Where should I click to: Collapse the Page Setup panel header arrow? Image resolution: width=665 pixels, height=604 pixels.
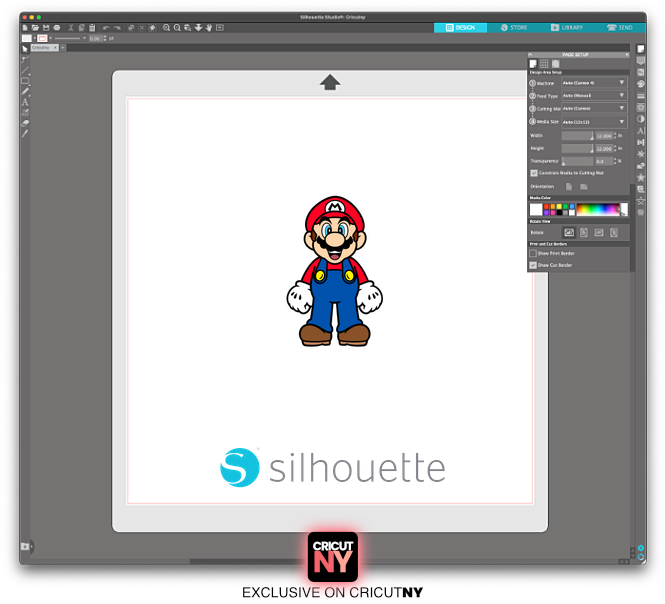530,55
